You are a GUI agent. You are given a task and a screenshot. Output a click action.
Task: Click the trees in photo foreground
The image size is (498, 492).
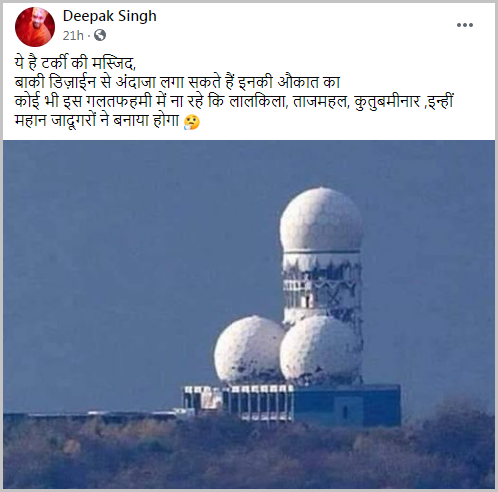point(249,455)
